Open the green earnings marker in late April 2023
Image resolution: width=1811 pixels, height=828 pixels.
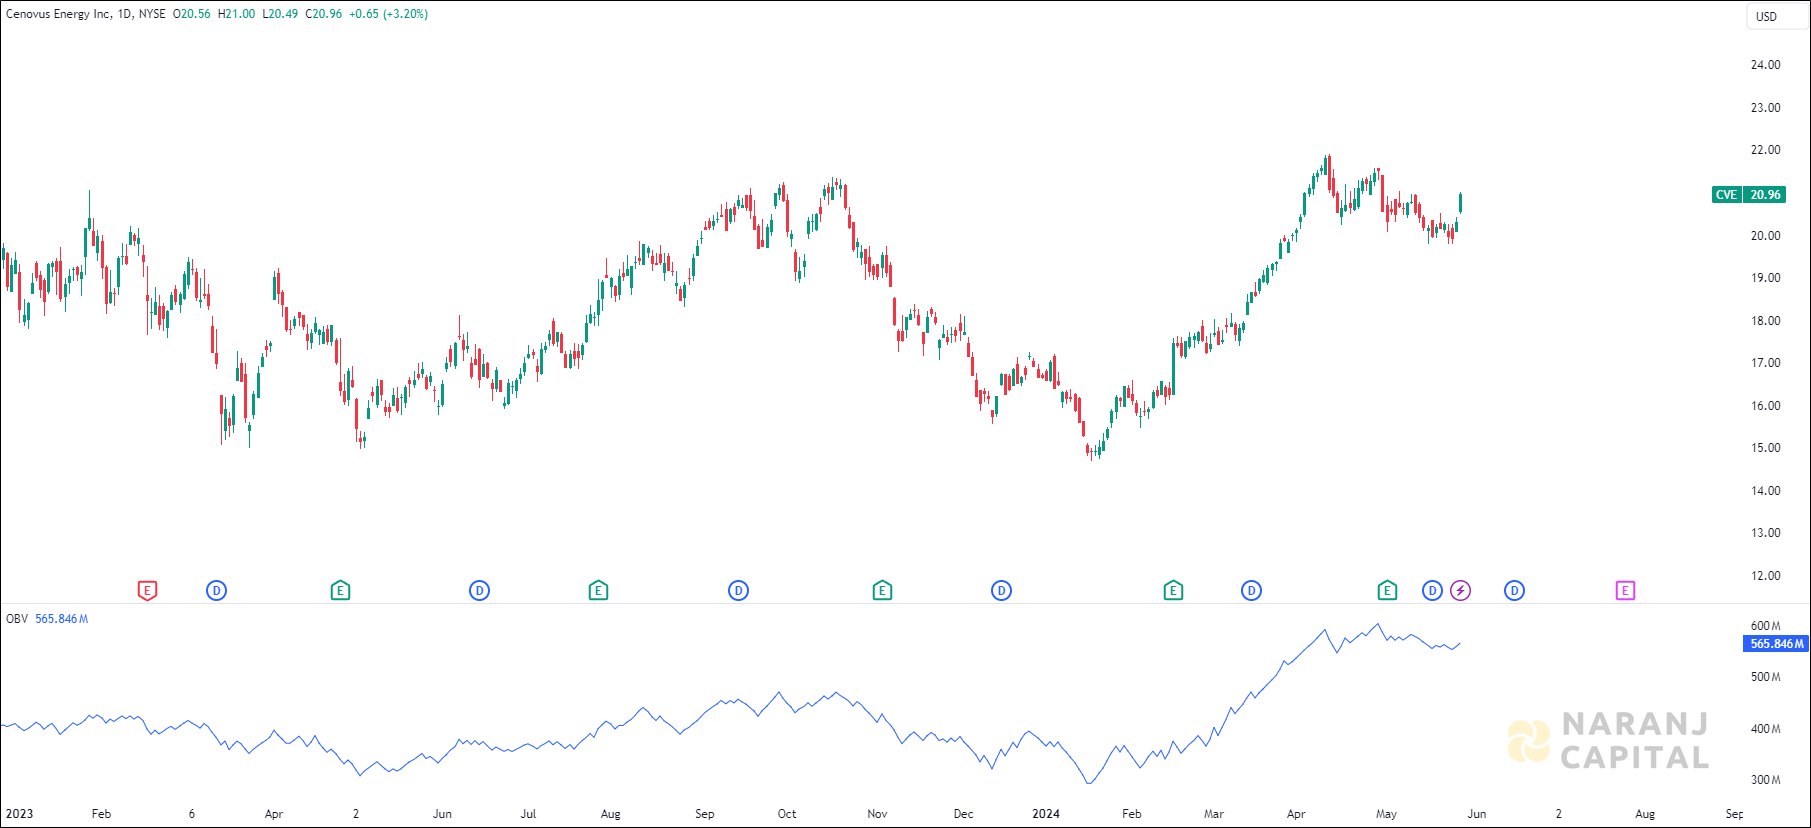pyautogui.click(x=340, y=591)
